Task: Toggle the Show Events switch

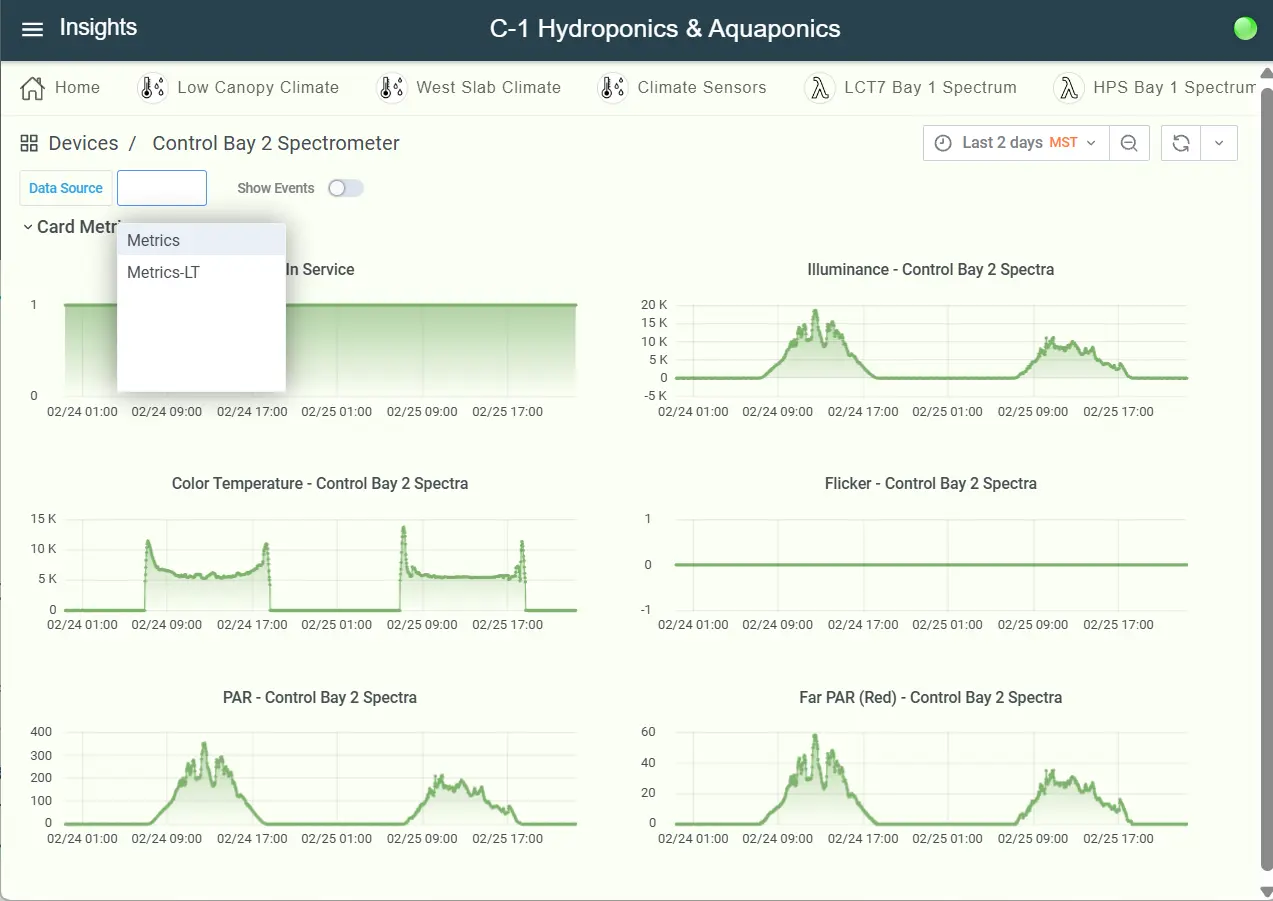Action: 346,188
